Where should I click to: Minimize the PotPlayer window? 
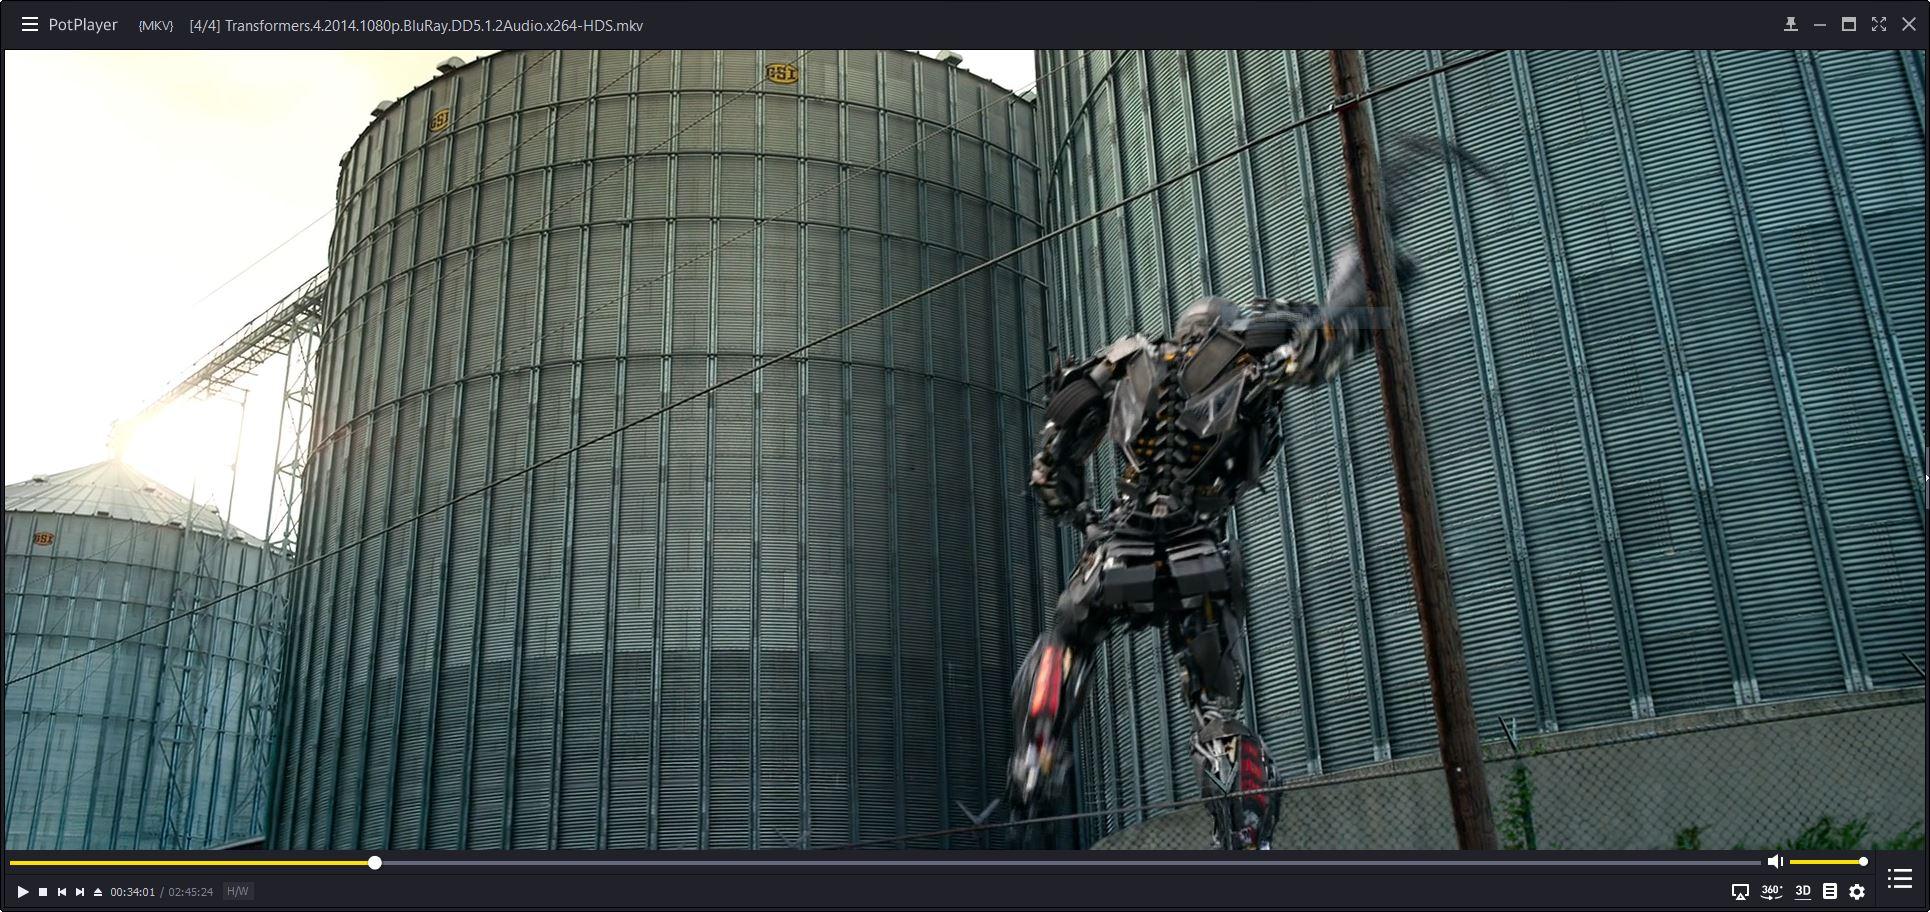pyautogui.click(x=1820, y=24)
